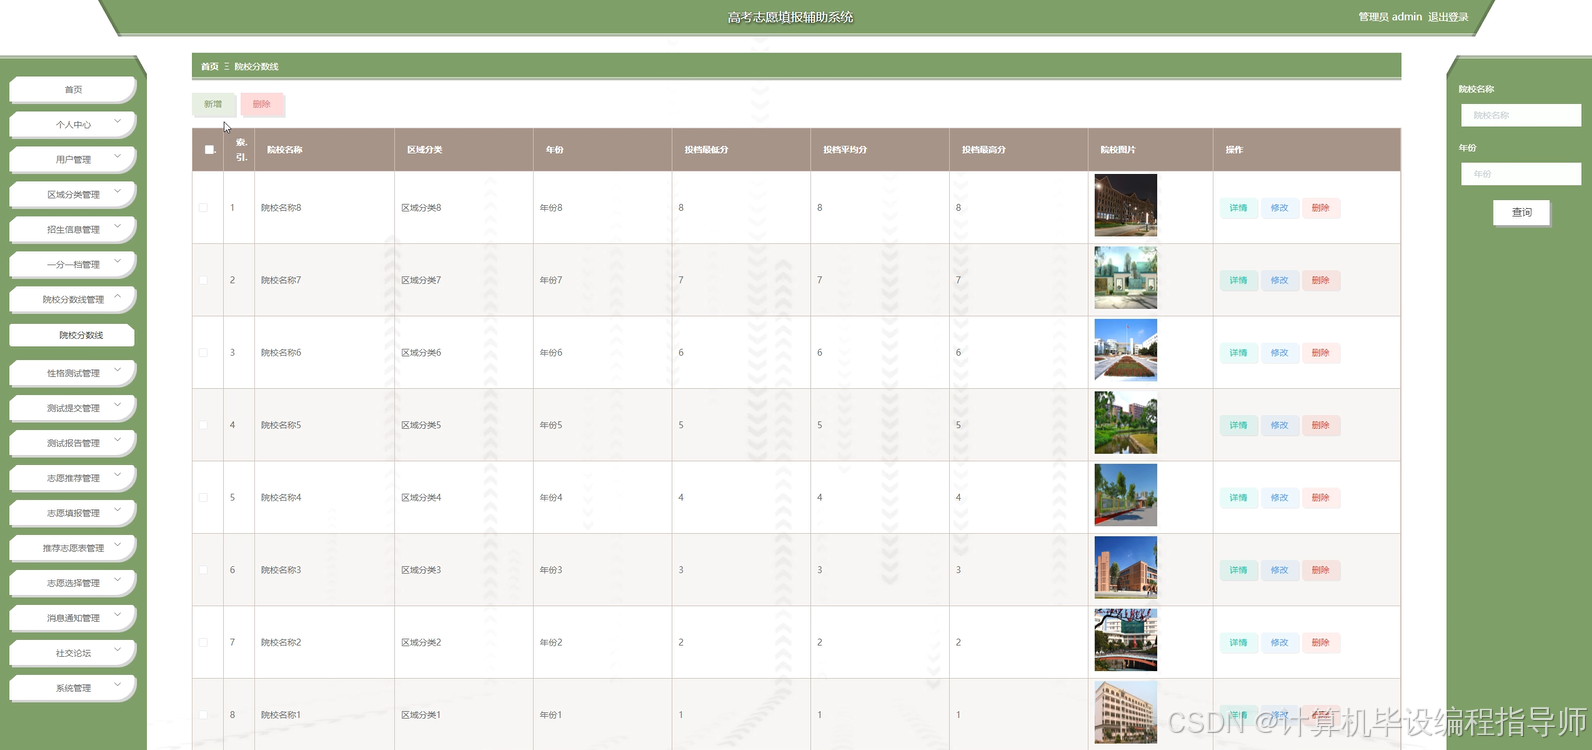
Task: Check the row checkbox for 院校名称6
Action: [x=203, y=353]
